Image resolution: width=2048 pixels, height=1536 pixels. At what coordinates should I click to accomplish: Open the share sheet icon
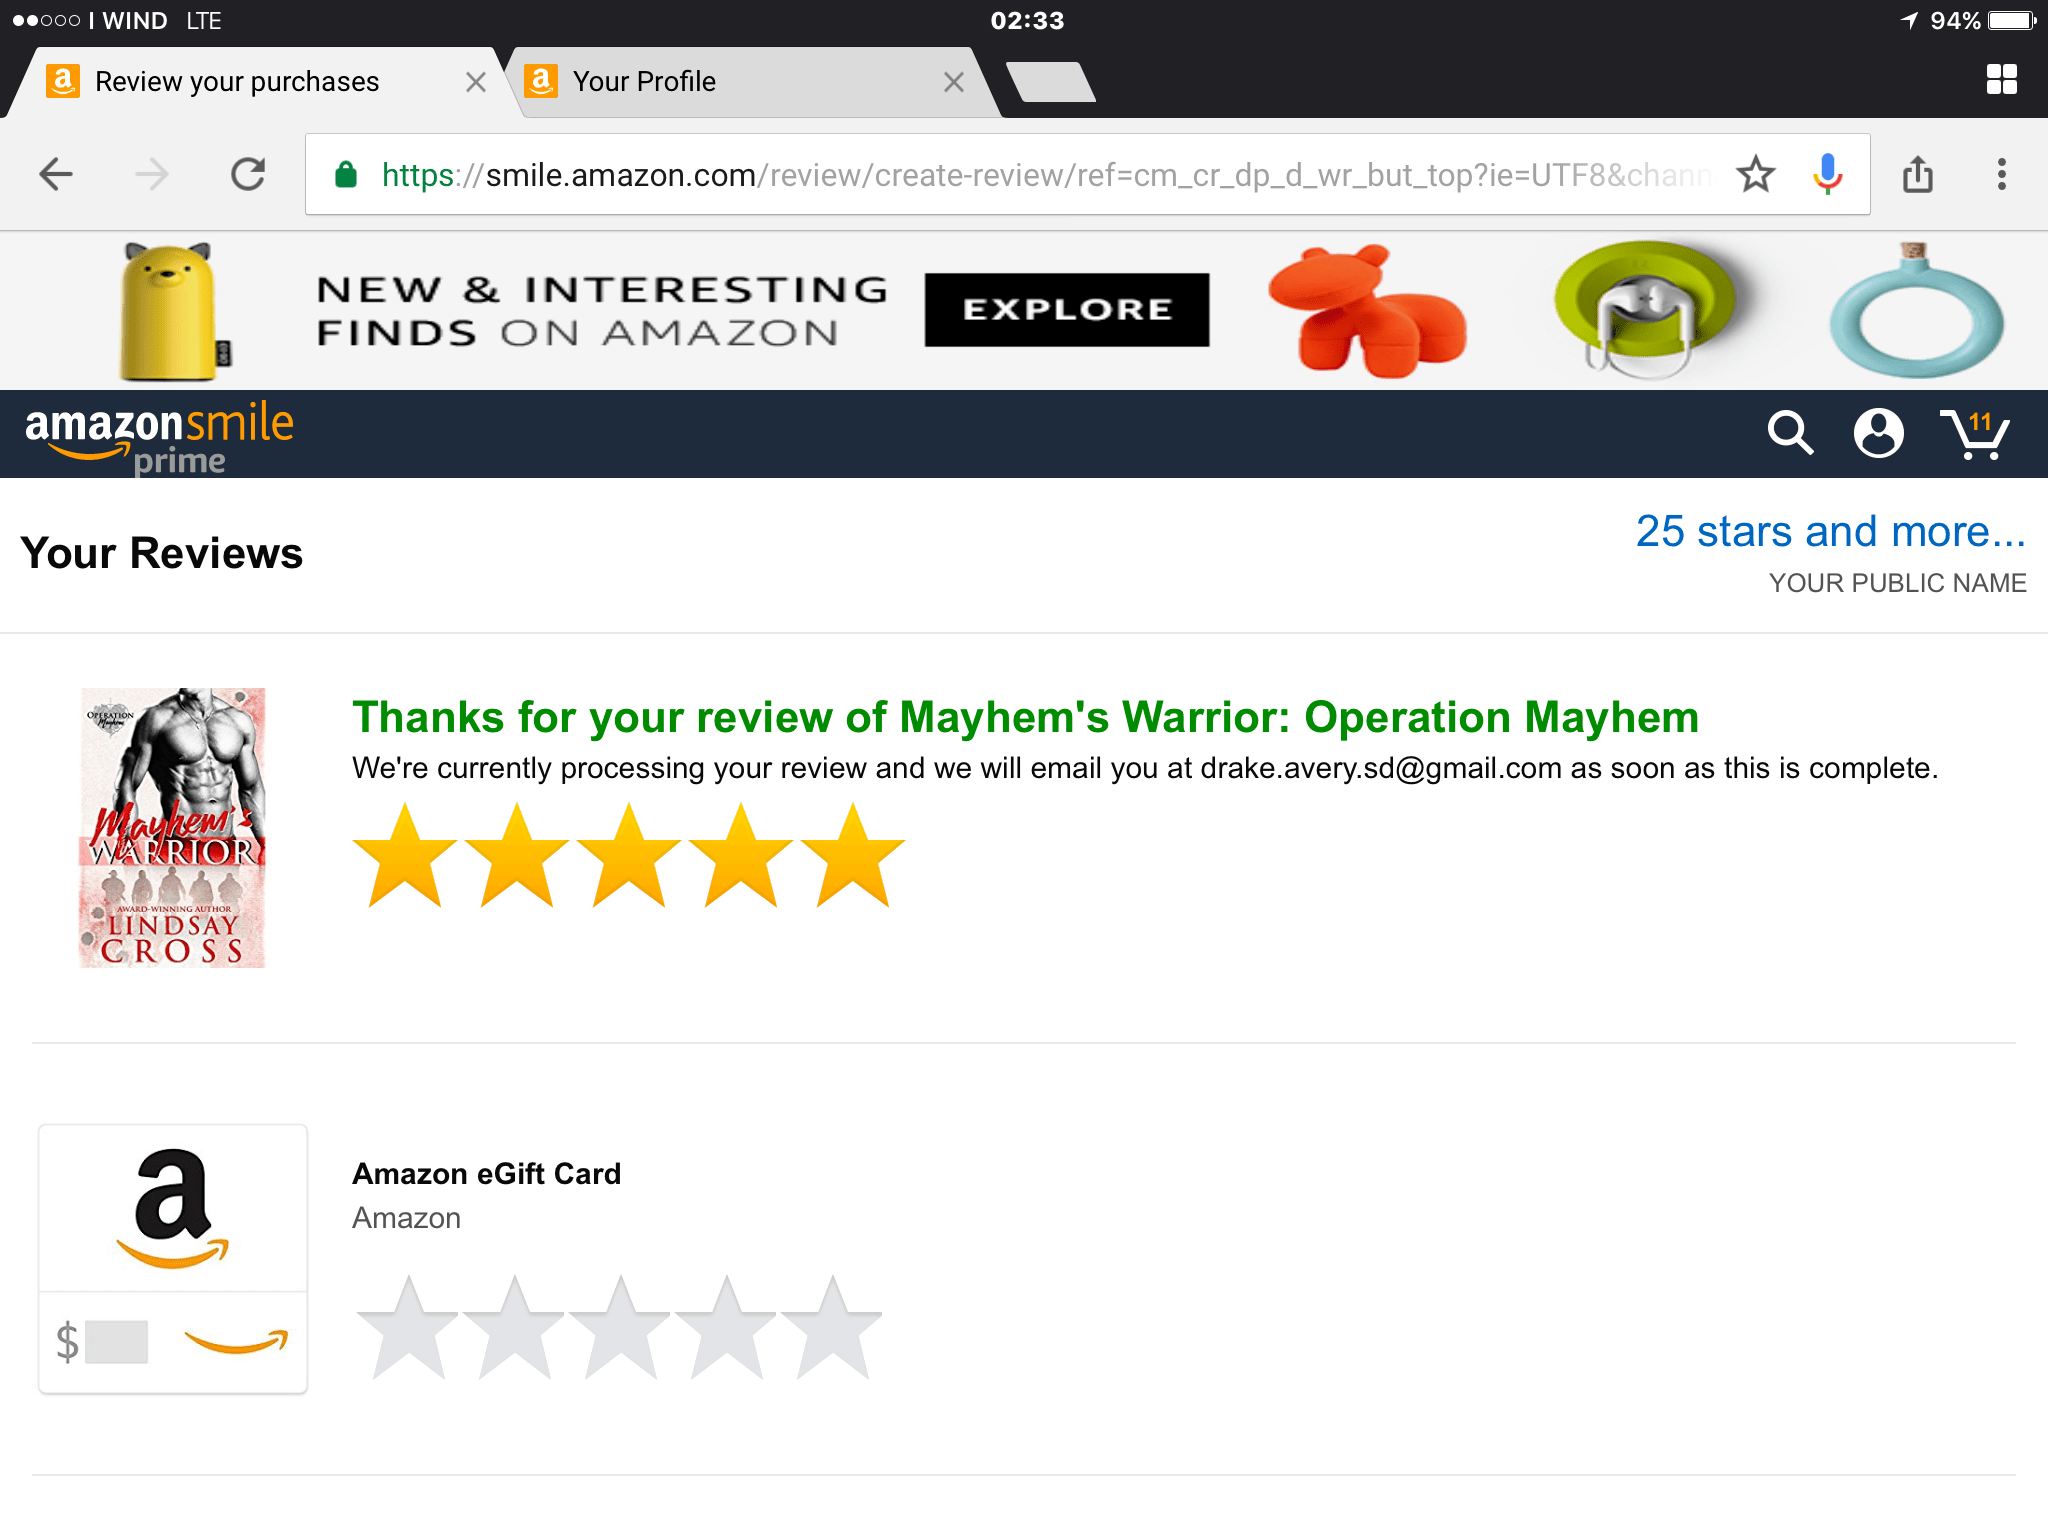pos(1917,175)
